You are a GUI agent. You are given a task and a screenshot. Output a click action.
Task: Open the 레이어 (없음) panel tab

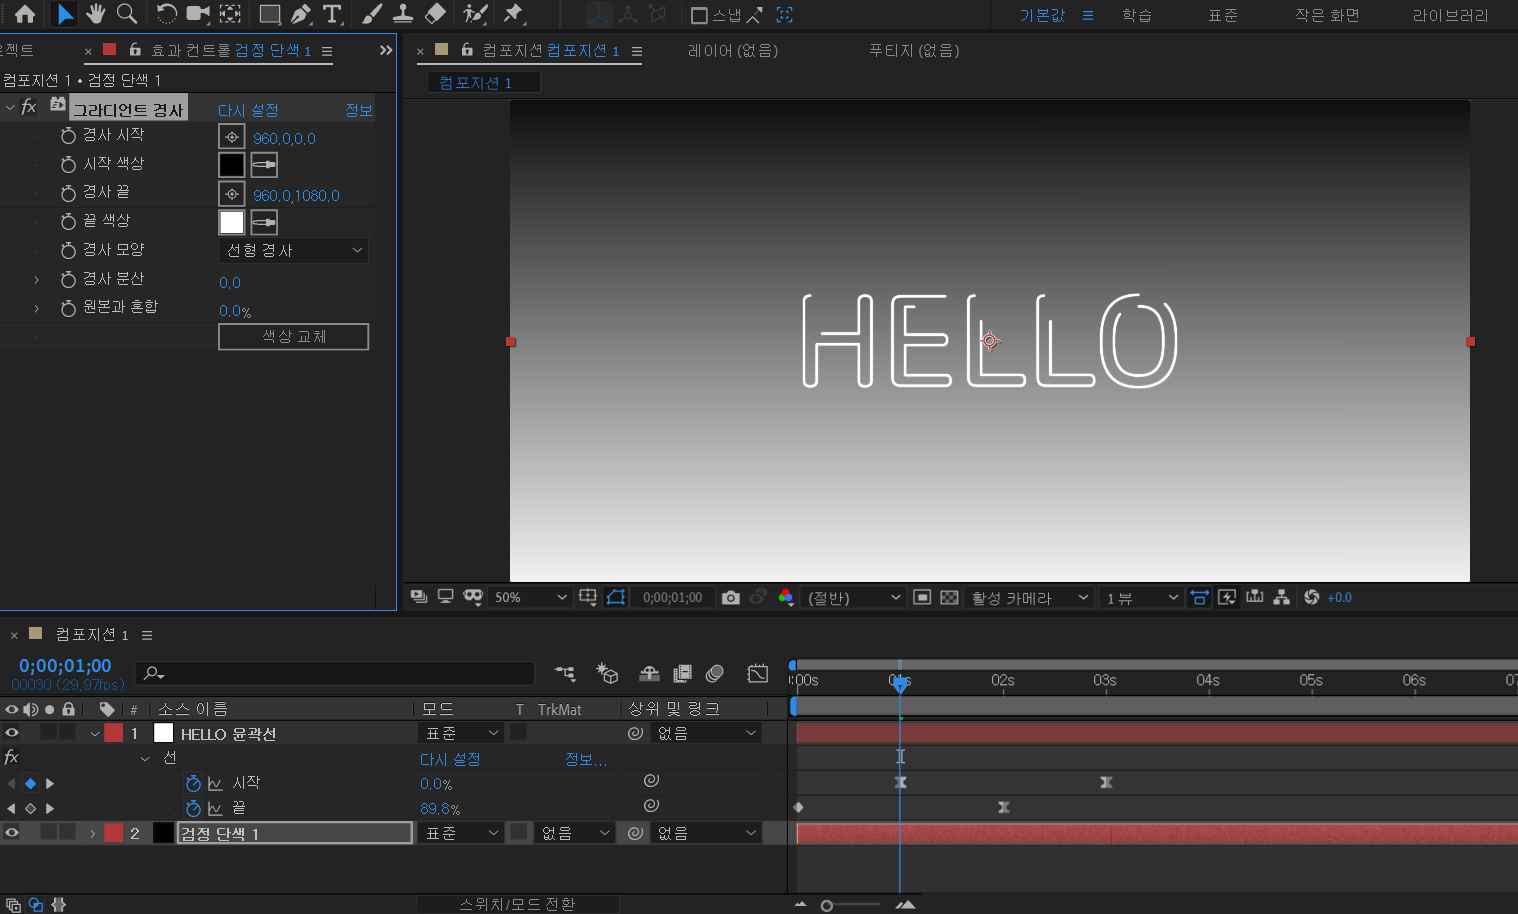click(733, 50)
